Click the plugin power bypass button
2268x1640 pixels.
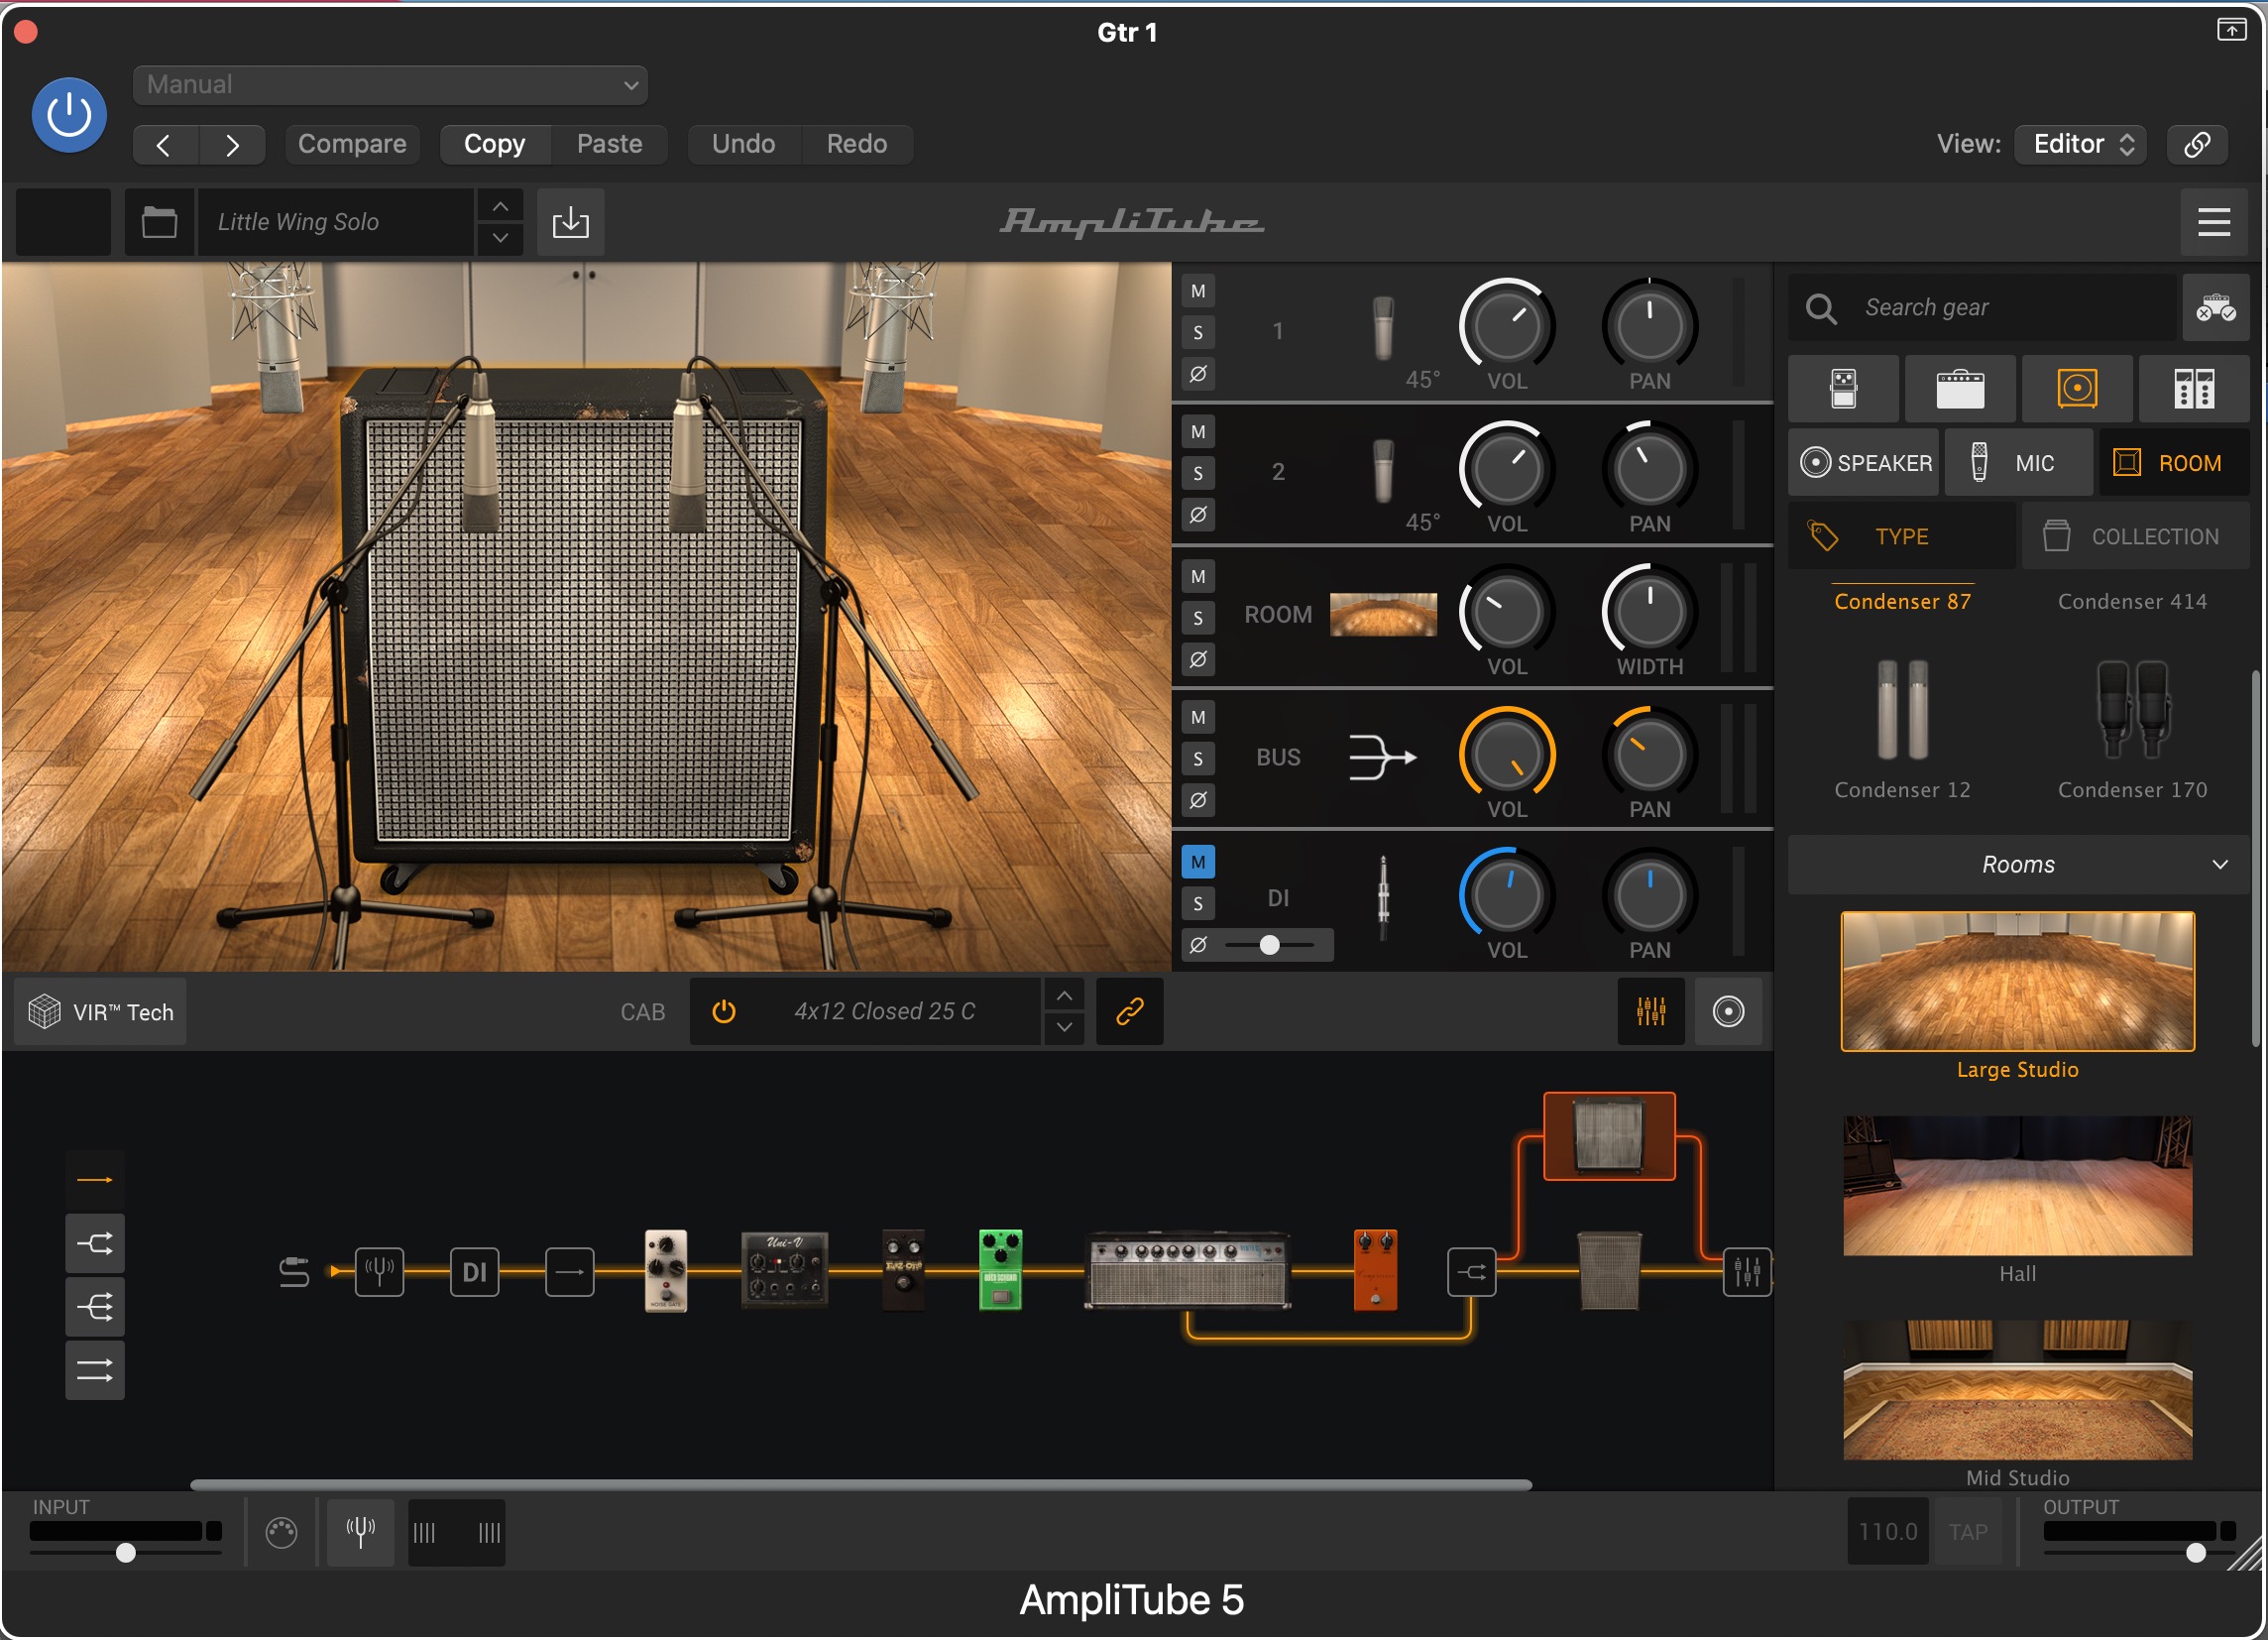[x=69, y=115]
